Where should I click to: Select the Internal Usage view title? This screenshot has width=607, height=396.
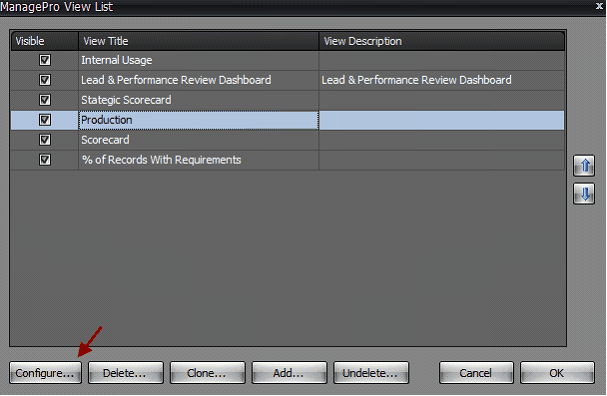pos(199,60)
